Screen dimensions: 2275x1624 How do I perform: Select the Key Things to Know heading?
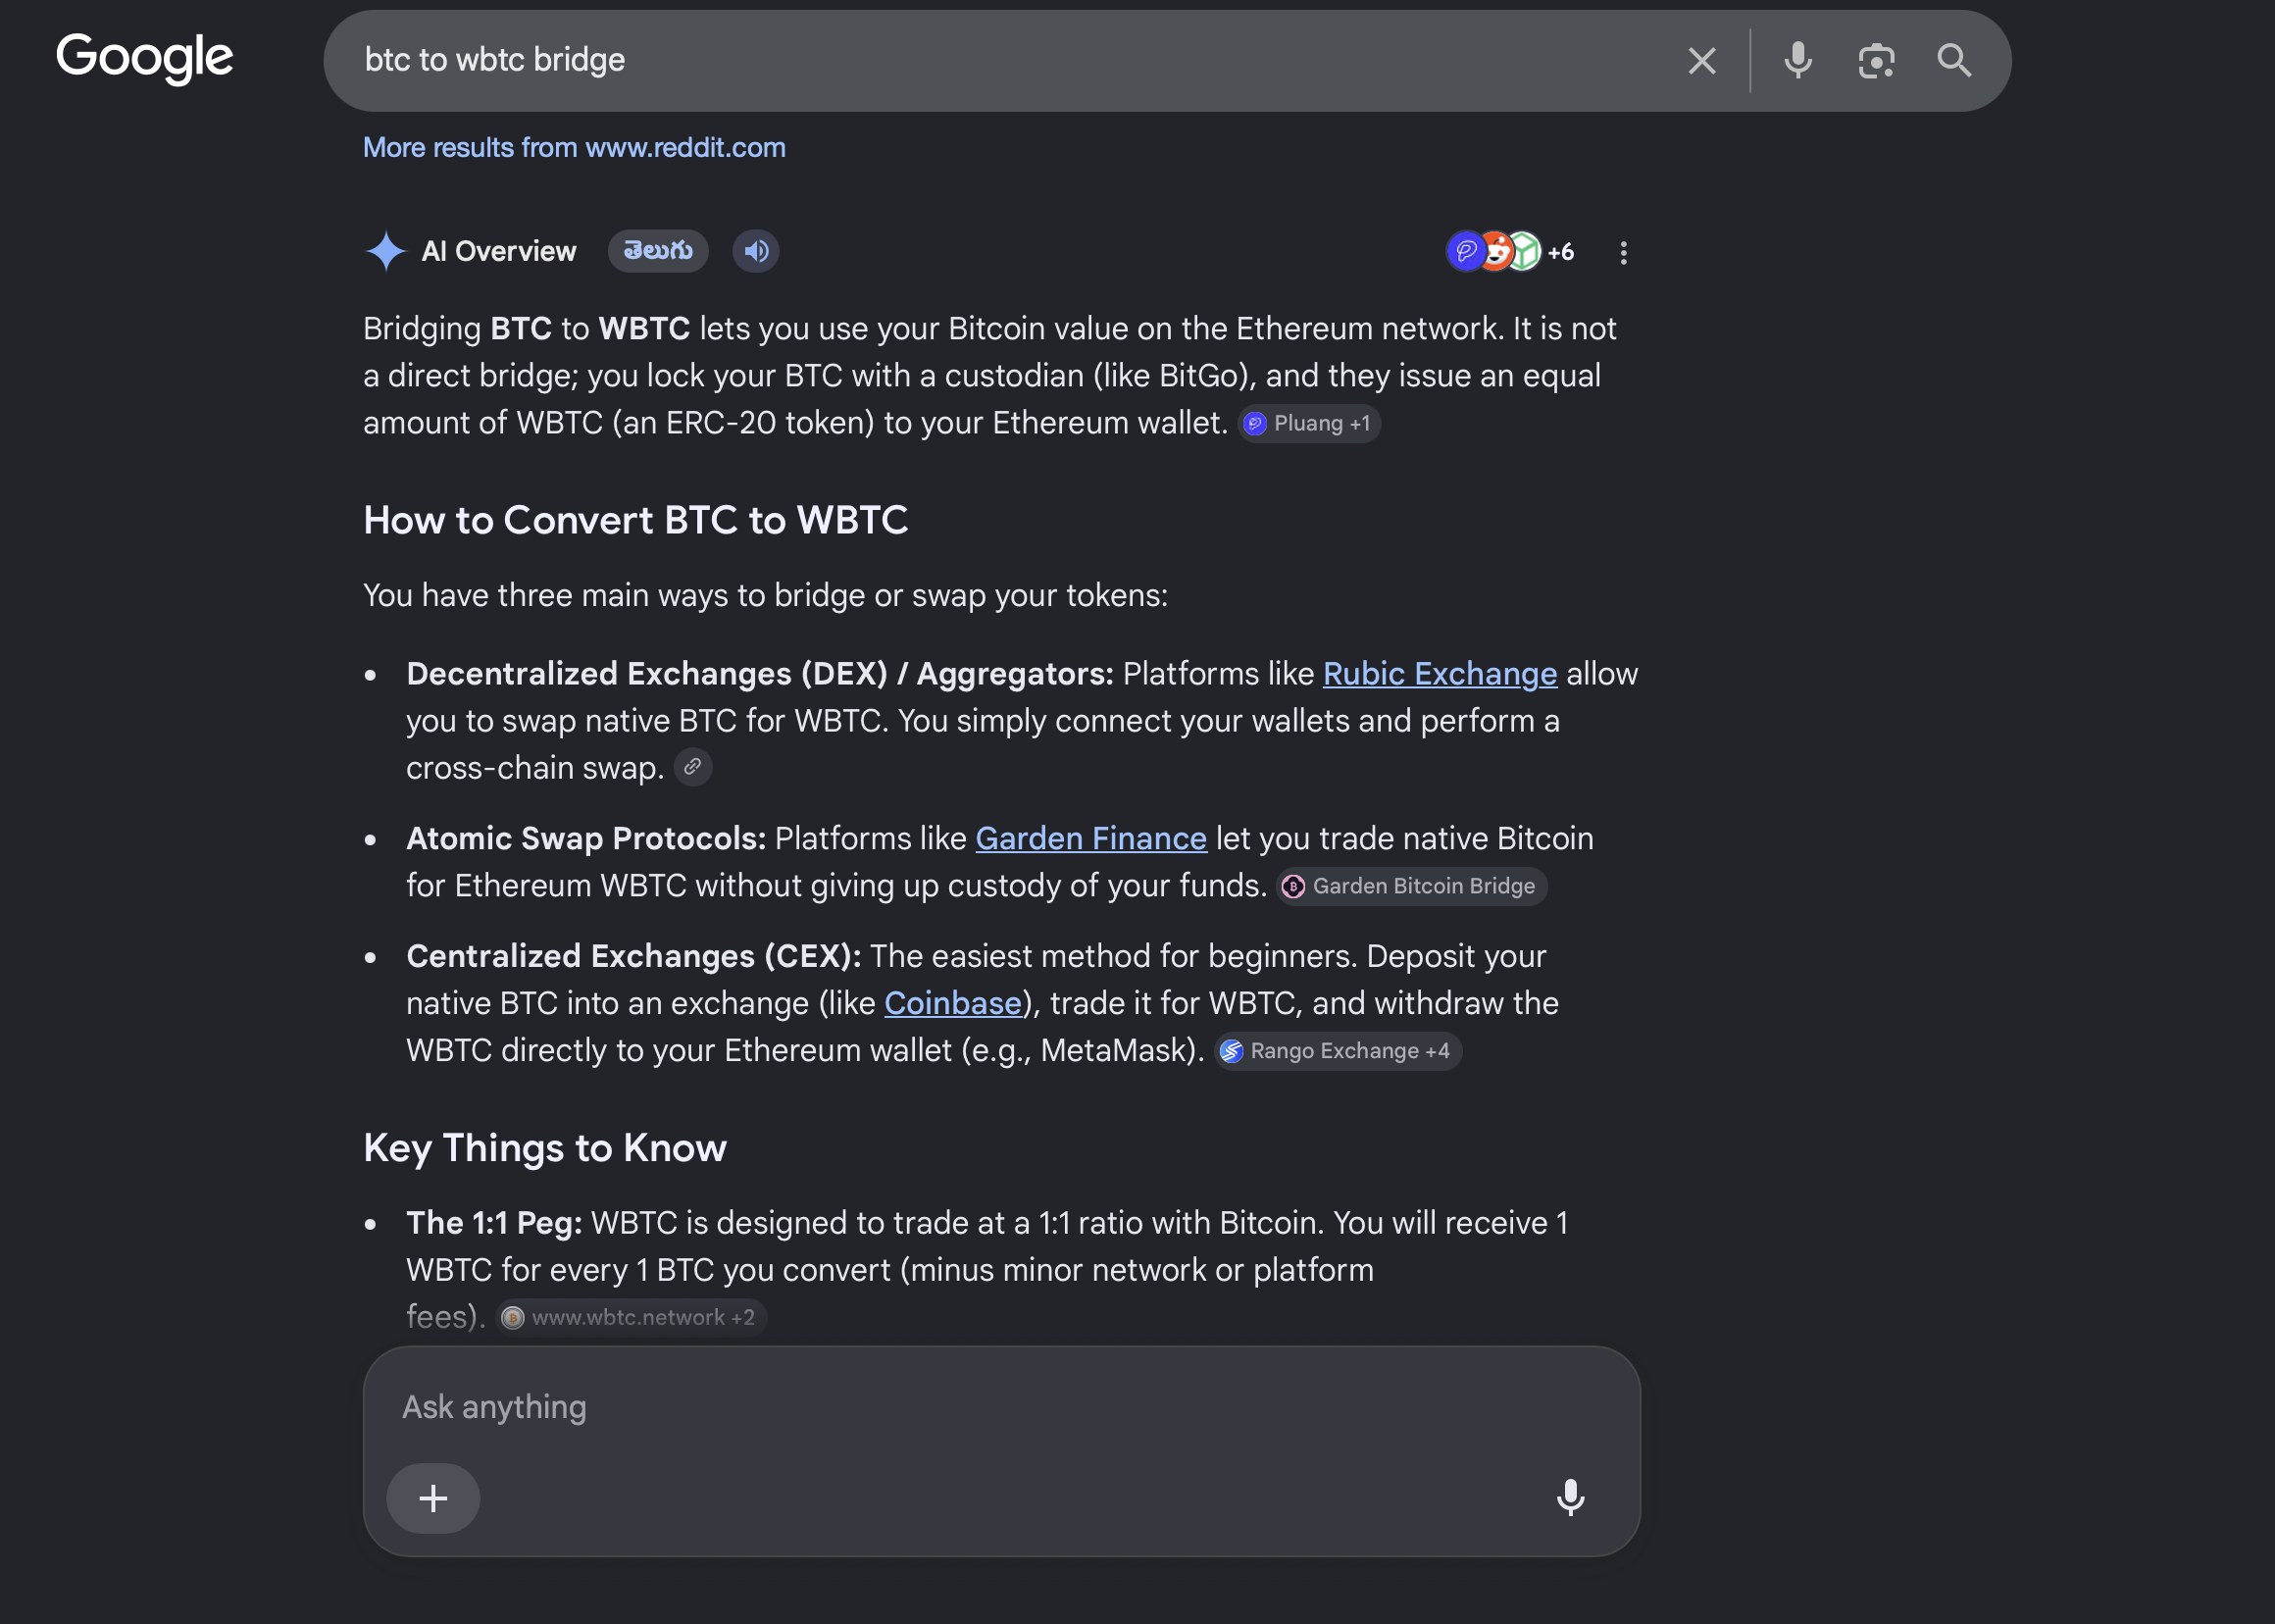click(x=545, y=1148)
